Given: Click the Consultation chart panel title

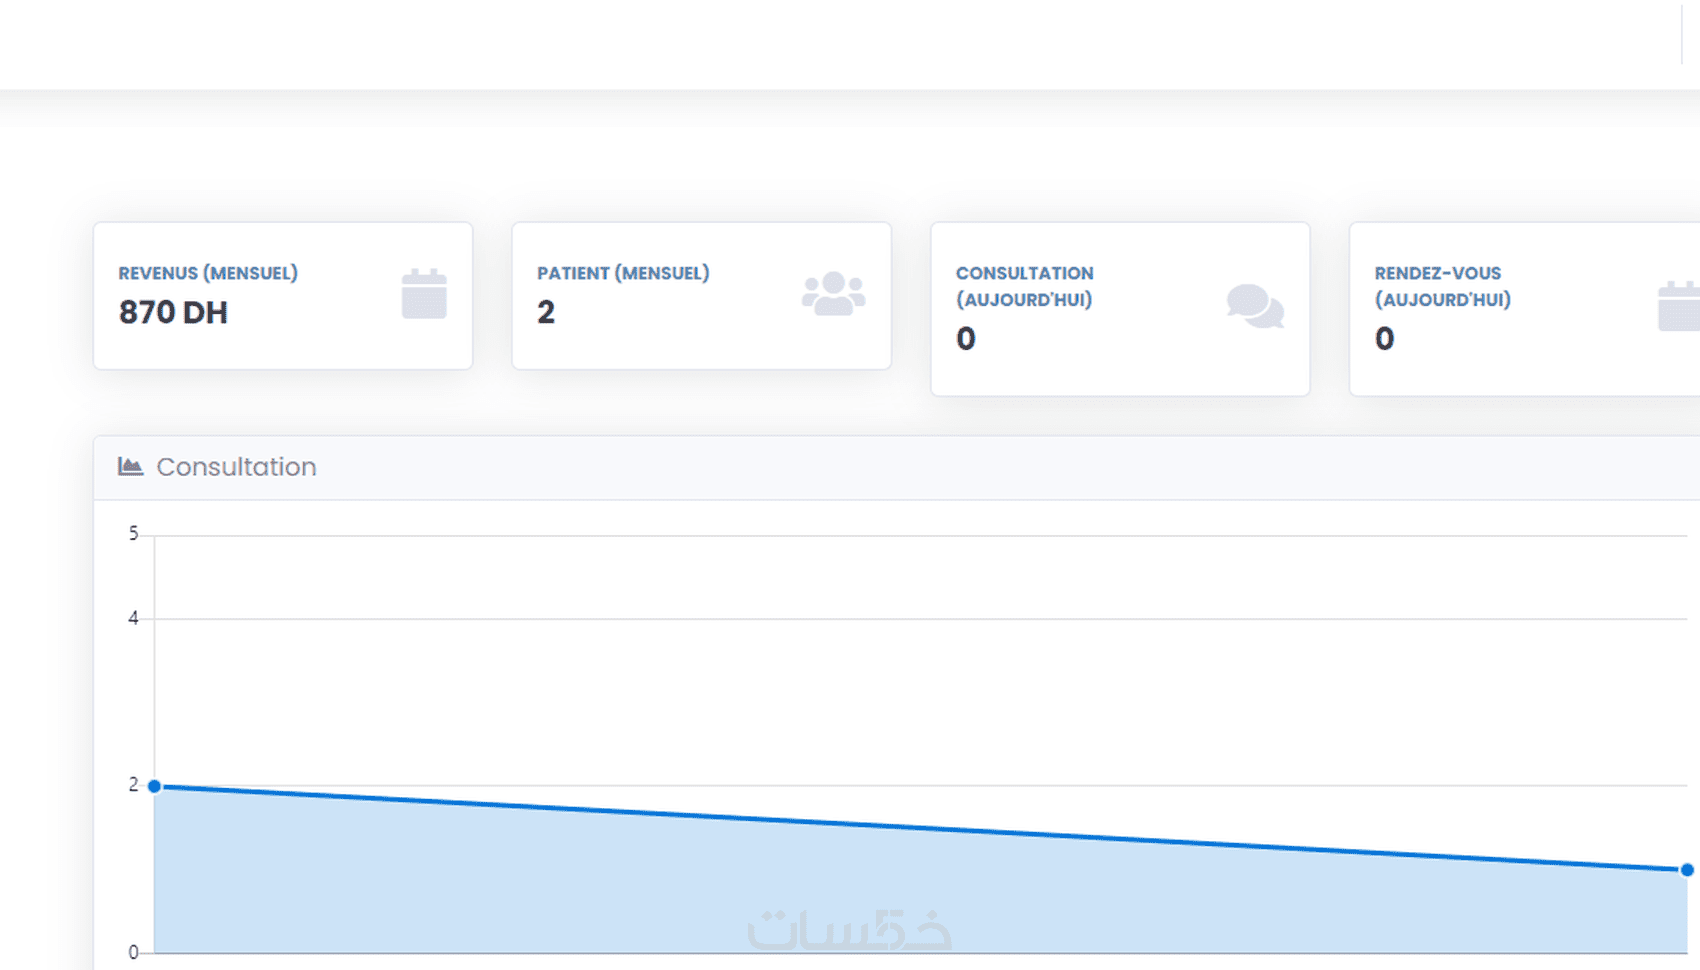Looking at the screenshot, I should click(236, 467).
